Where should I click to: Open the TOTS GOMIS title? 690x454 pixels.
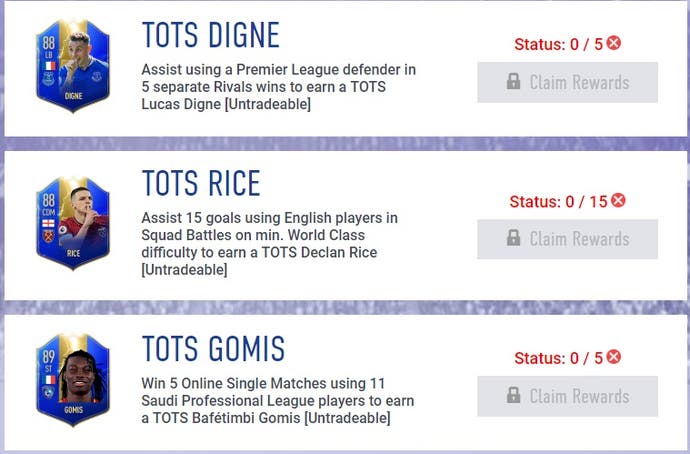tap(213, 348)
